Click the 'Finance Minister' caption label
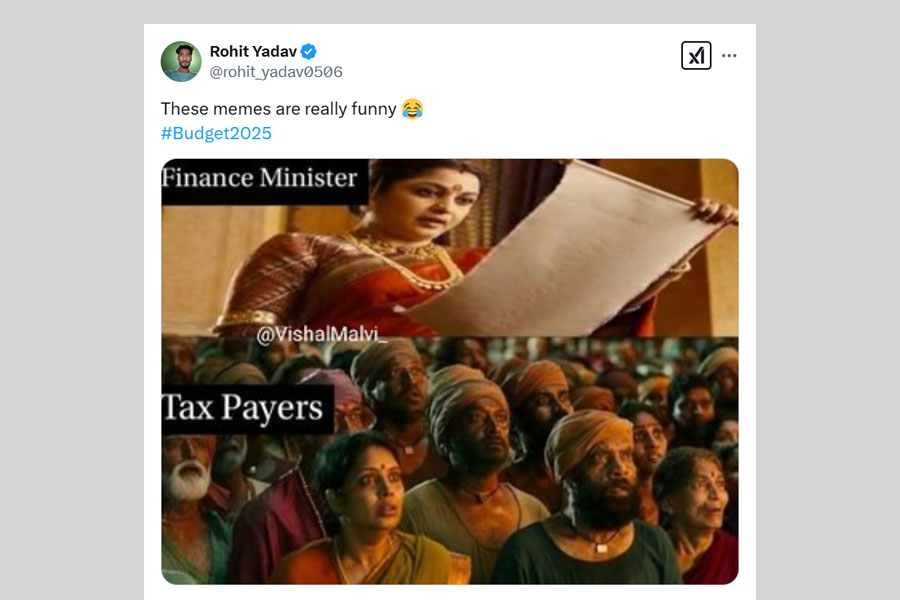The width and height of the screenshot is (900, 600). pyautogui.click(x=260, y=179)
